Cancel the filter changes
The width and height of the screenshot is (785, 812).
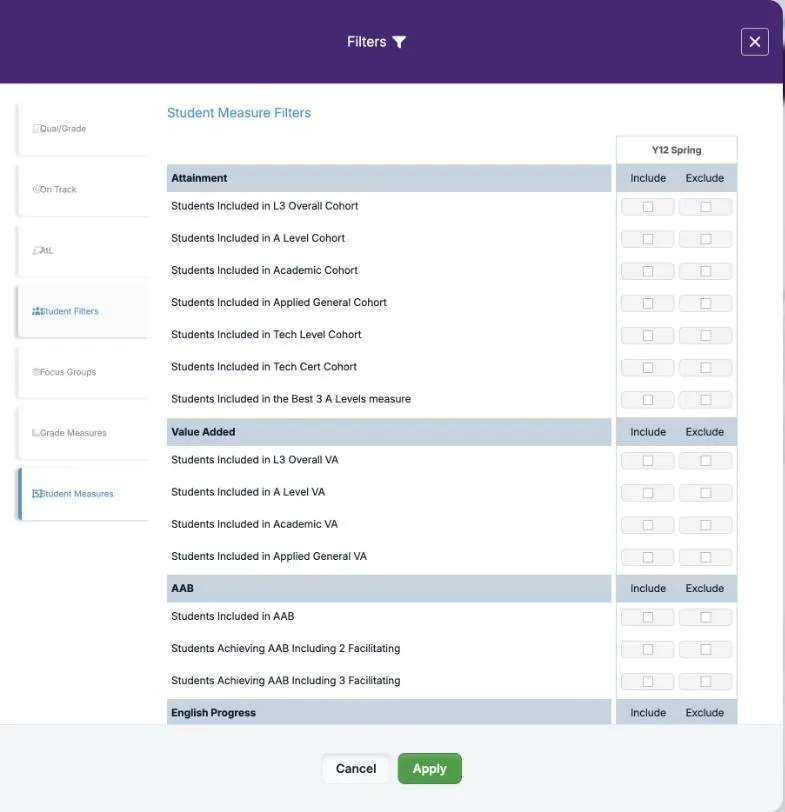pyautogui.click(x=356, y=768)
